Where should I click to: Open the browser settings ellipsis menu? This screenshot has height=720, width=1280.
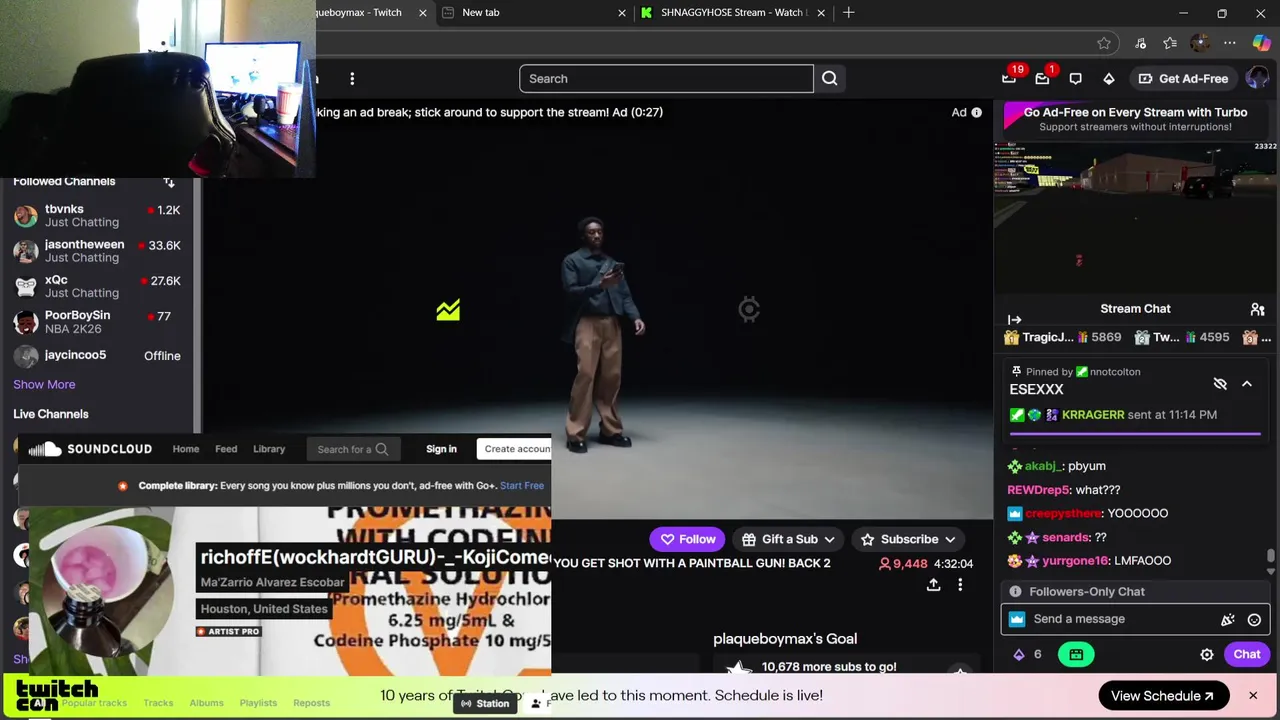point(1230,43)
